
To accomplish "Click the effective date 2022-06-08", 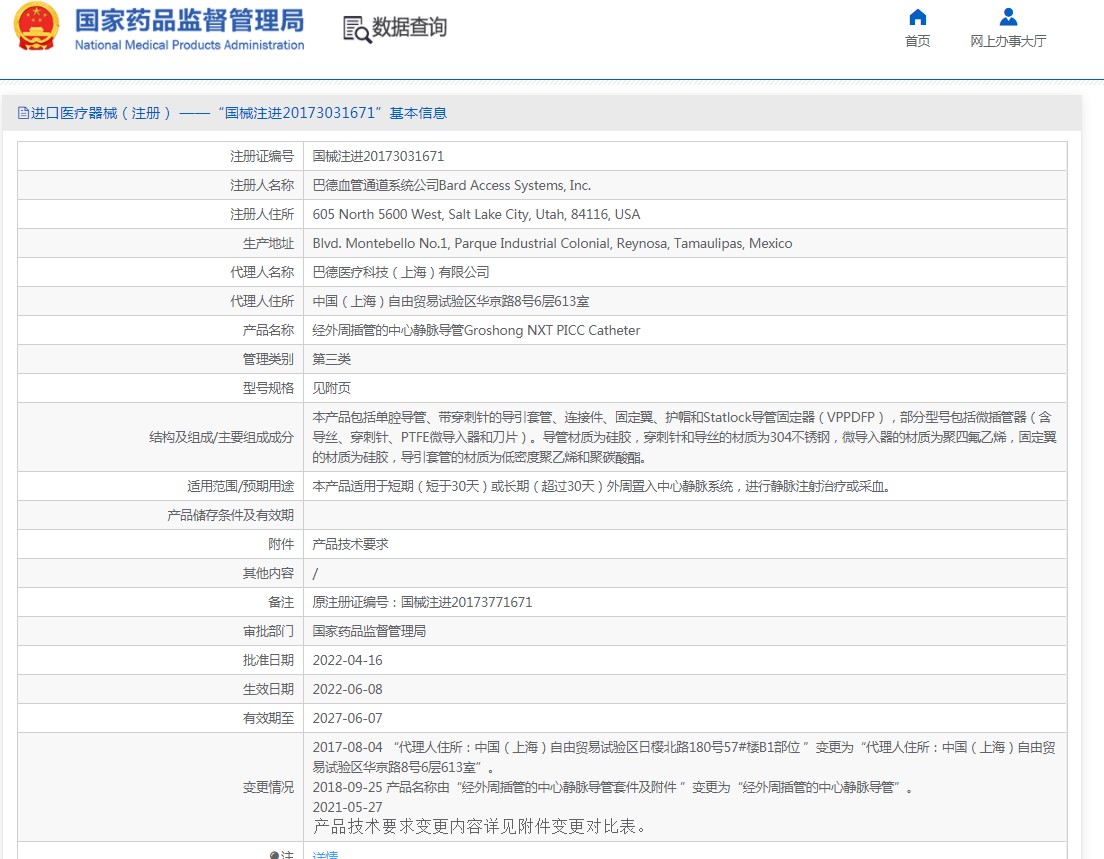I will point(348,689).
